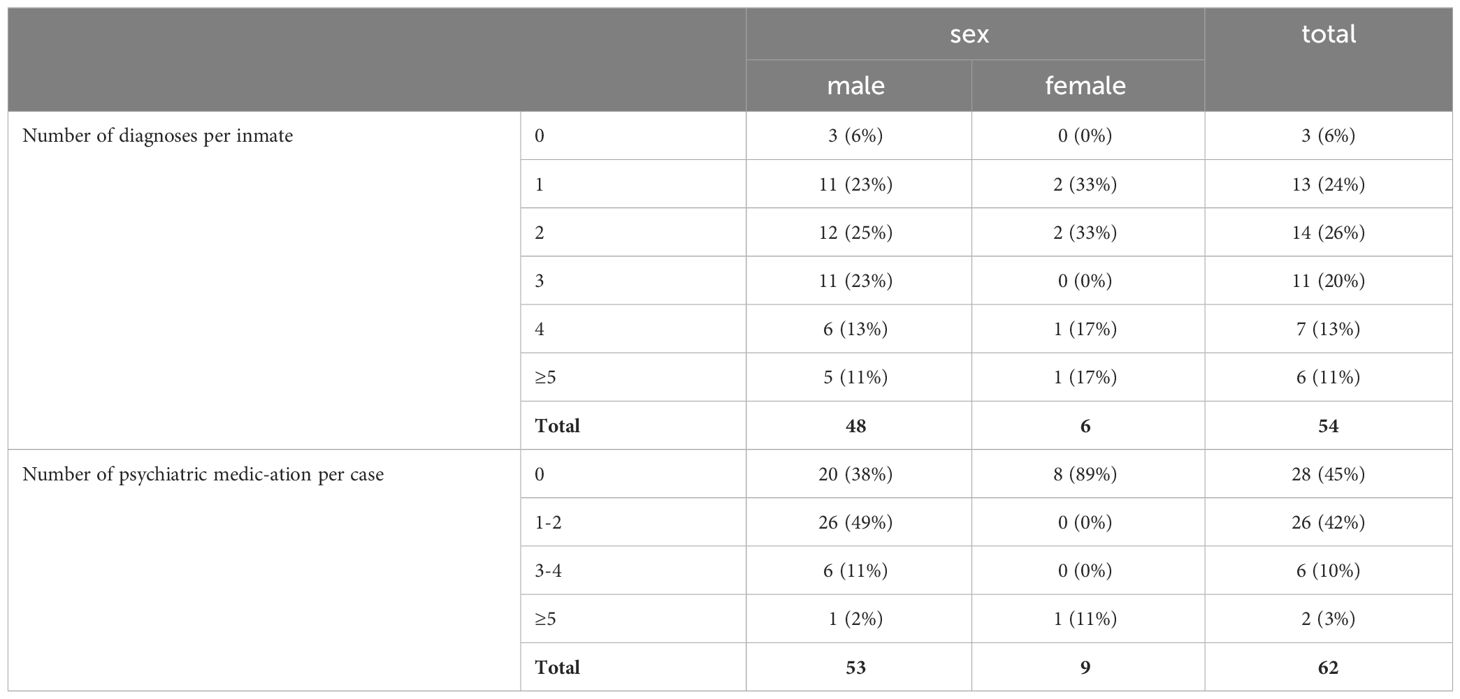Select the bold male total 48
1460x699 pixels.
pyautogui.click(x=856, y=426)
